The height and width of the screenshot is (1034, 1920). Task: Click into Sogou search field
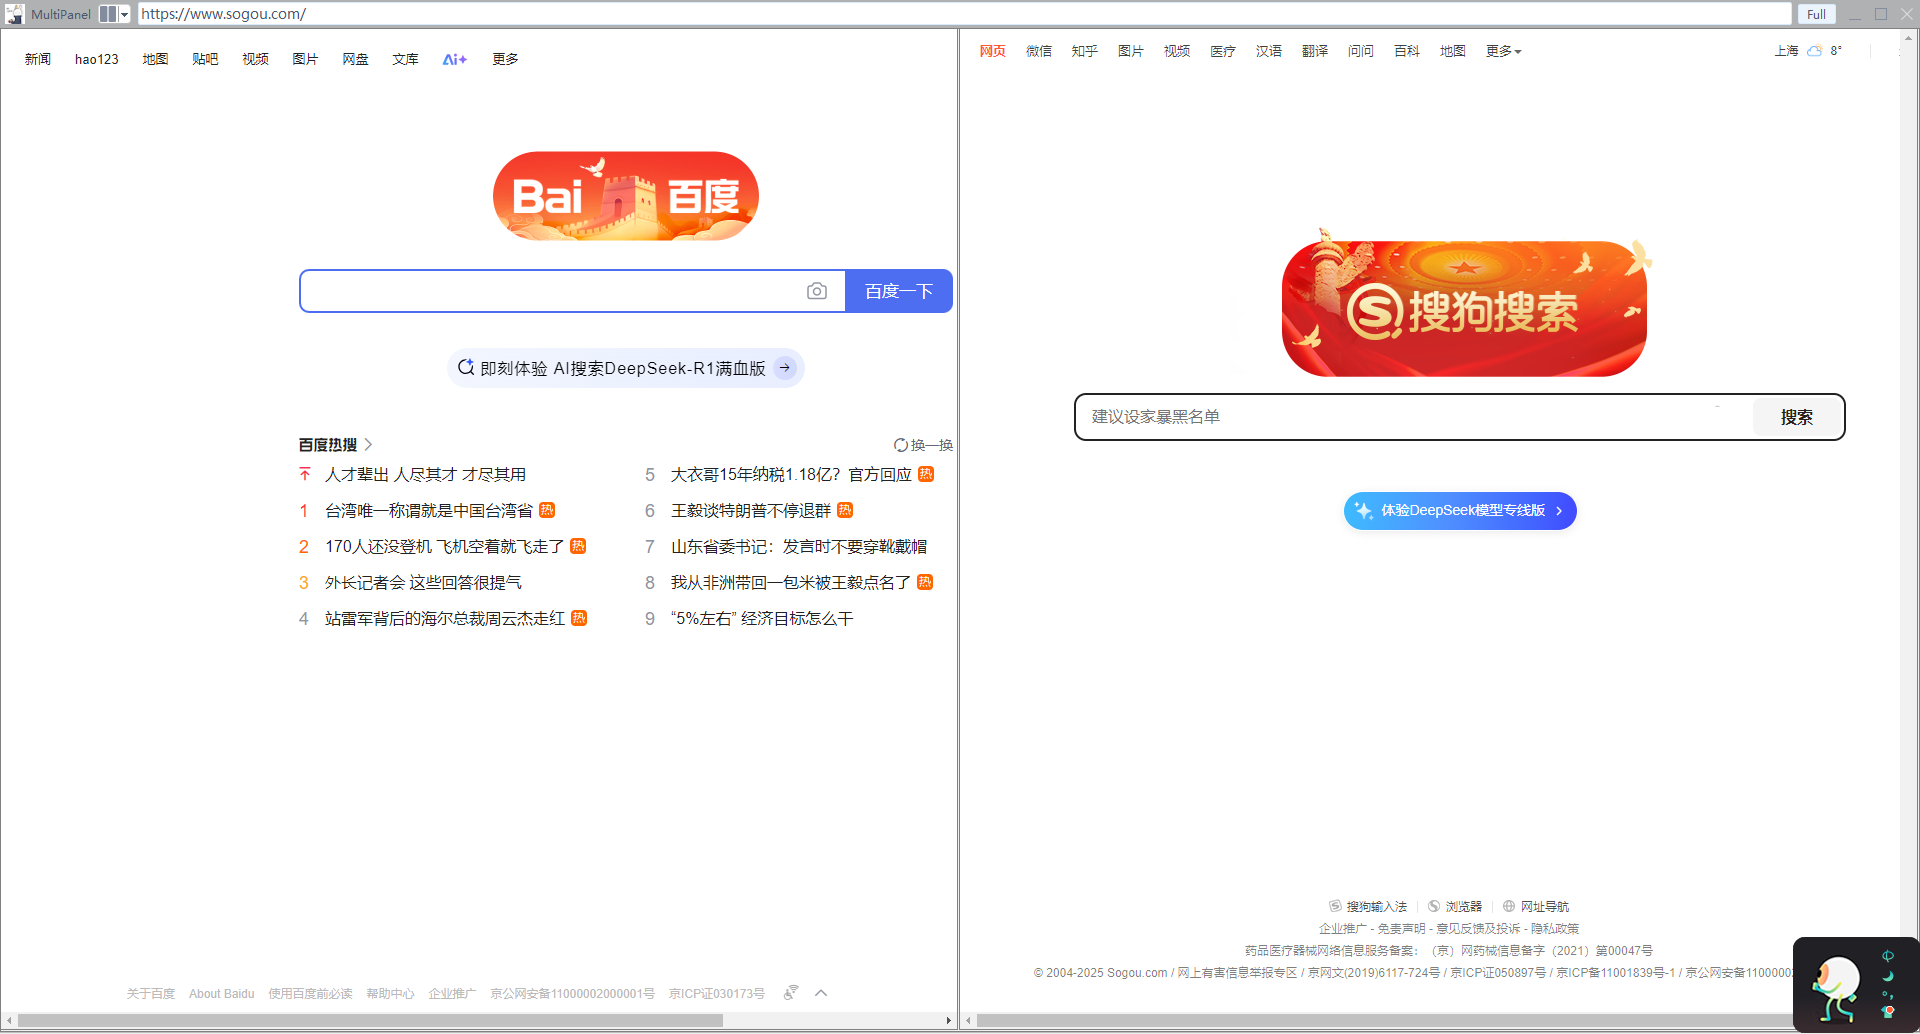[1414, 417]
